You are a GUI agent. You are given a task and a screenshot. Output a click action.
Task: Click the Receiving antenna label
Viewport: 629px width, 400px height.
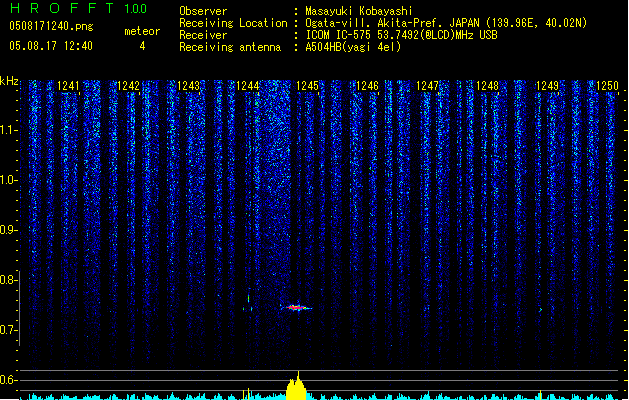click(x=230, y=47)
